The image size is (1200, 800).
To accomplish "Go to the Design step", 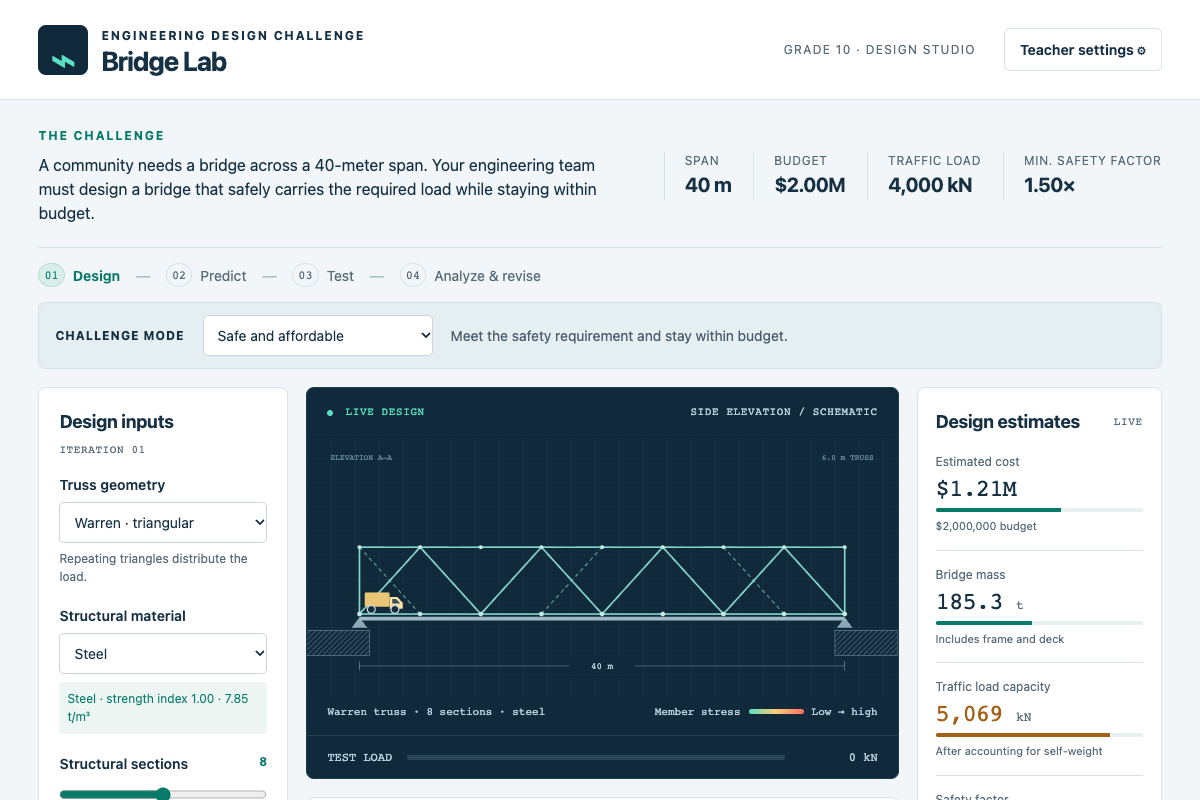I will coord(80,276).
